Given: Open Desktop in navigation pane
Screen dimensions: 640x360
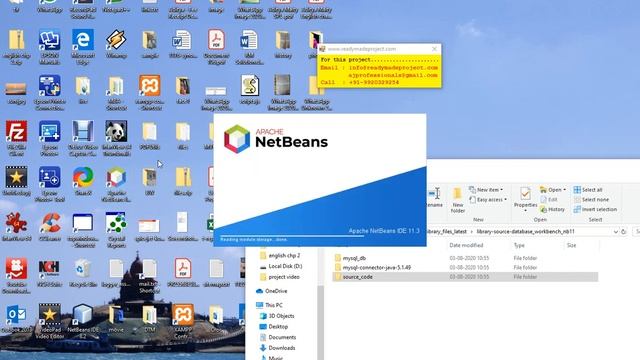Looking at the screenshot, I should click(278, 327).
